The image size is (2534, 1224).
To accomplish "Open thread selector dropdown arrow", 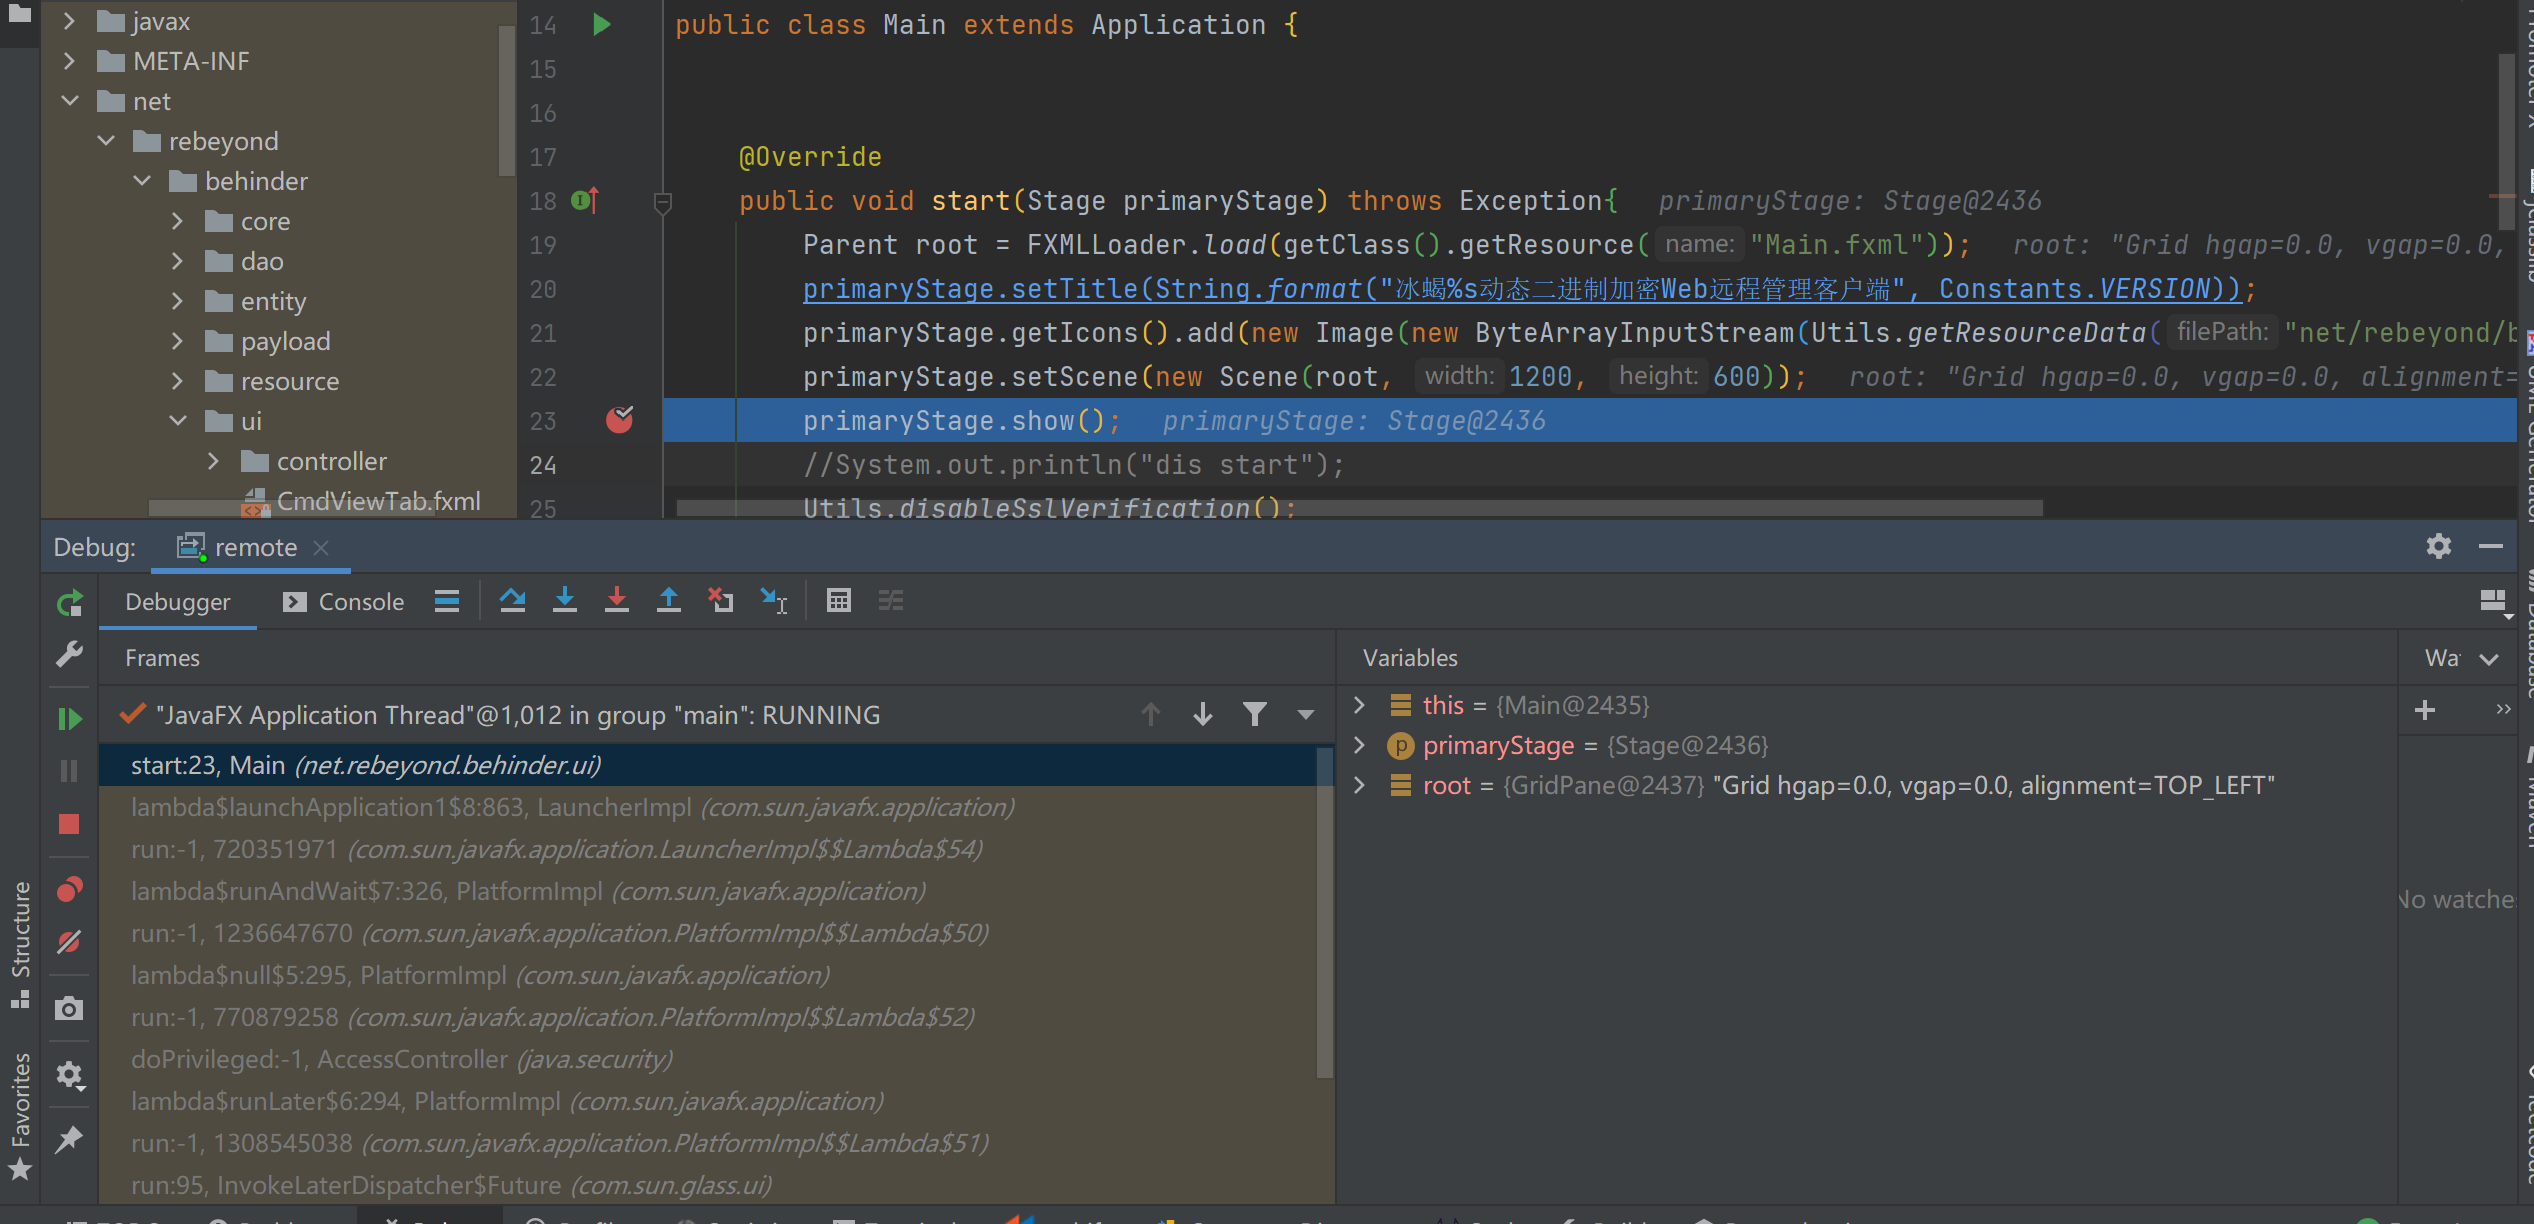I will click(1305, 715).
